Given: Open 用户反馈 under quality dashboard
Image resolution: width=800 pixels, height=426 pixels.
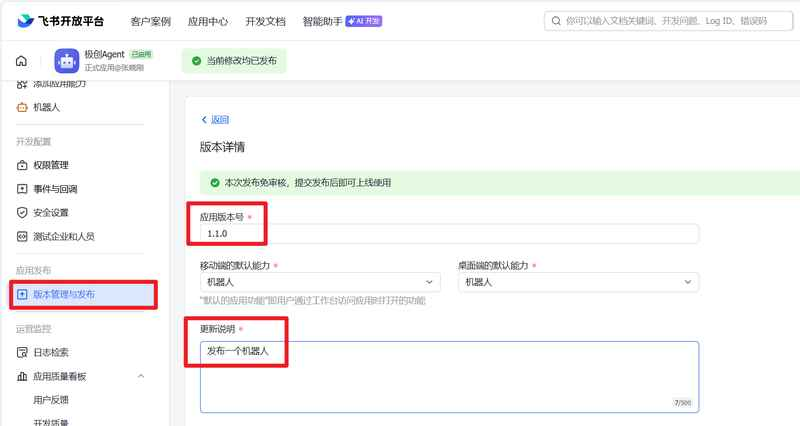Looking at the screenshot, I should [51, 399].
